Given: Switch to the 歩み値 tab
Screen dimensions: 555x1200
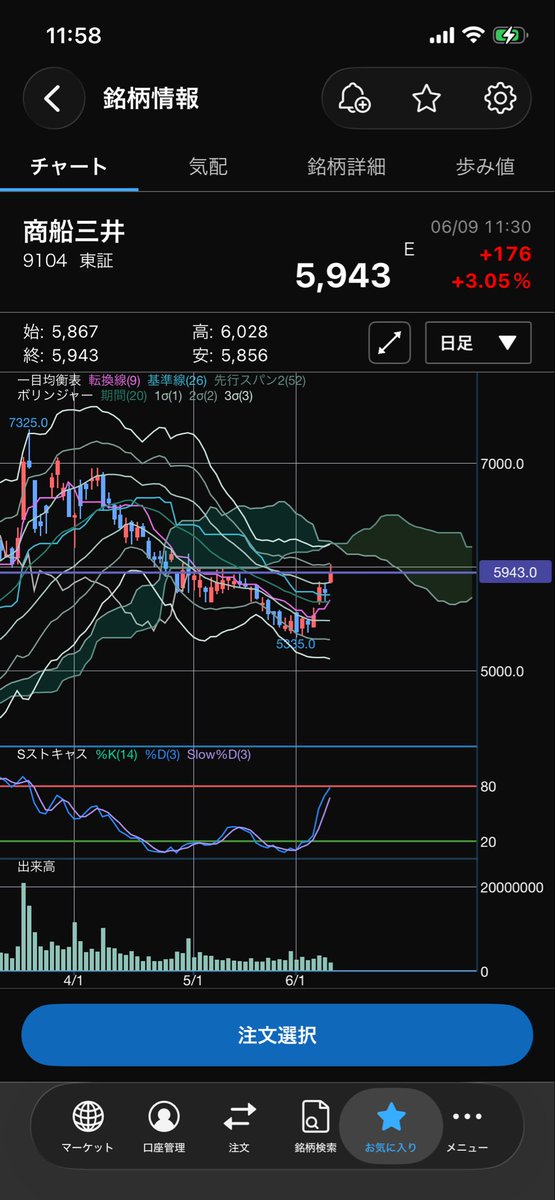Looking at the screenshot, I should (x=485, y=166).
